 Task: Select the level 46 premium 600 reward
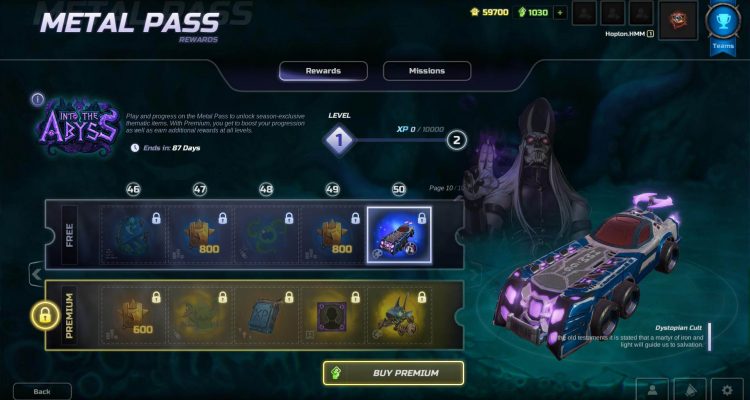coord(134,315)
